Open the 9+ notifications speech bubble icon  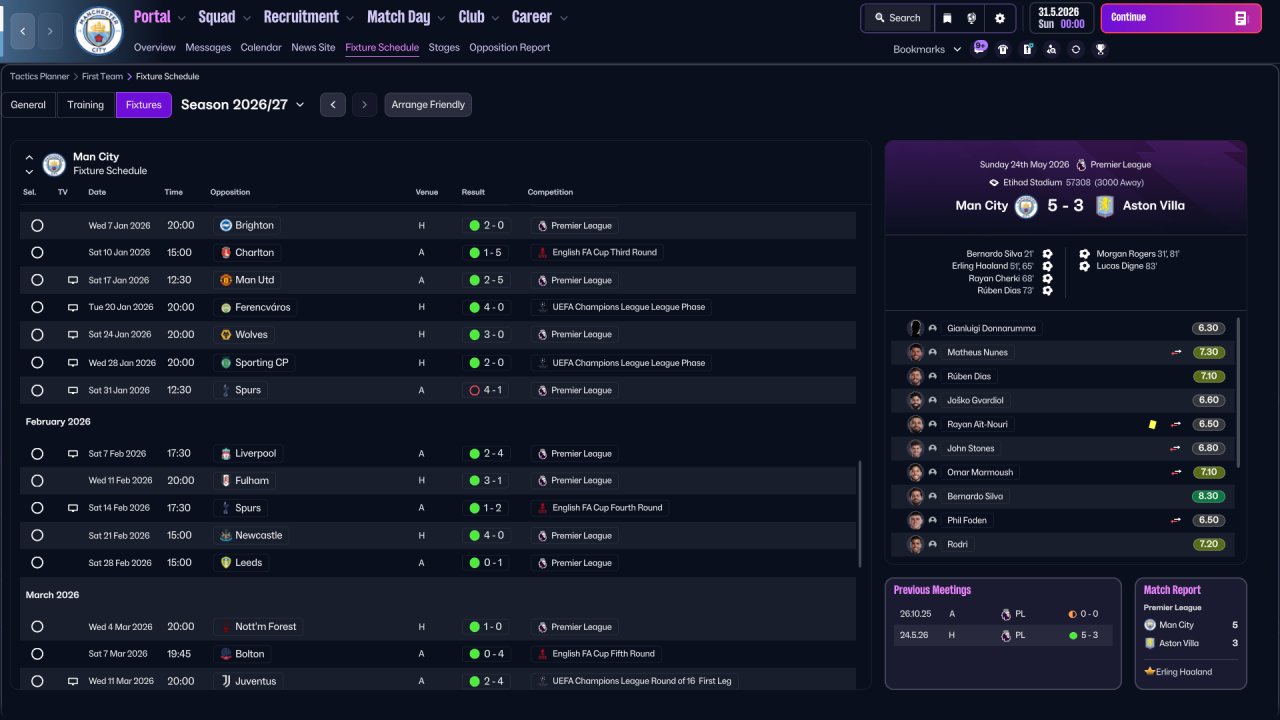[980, 48]
